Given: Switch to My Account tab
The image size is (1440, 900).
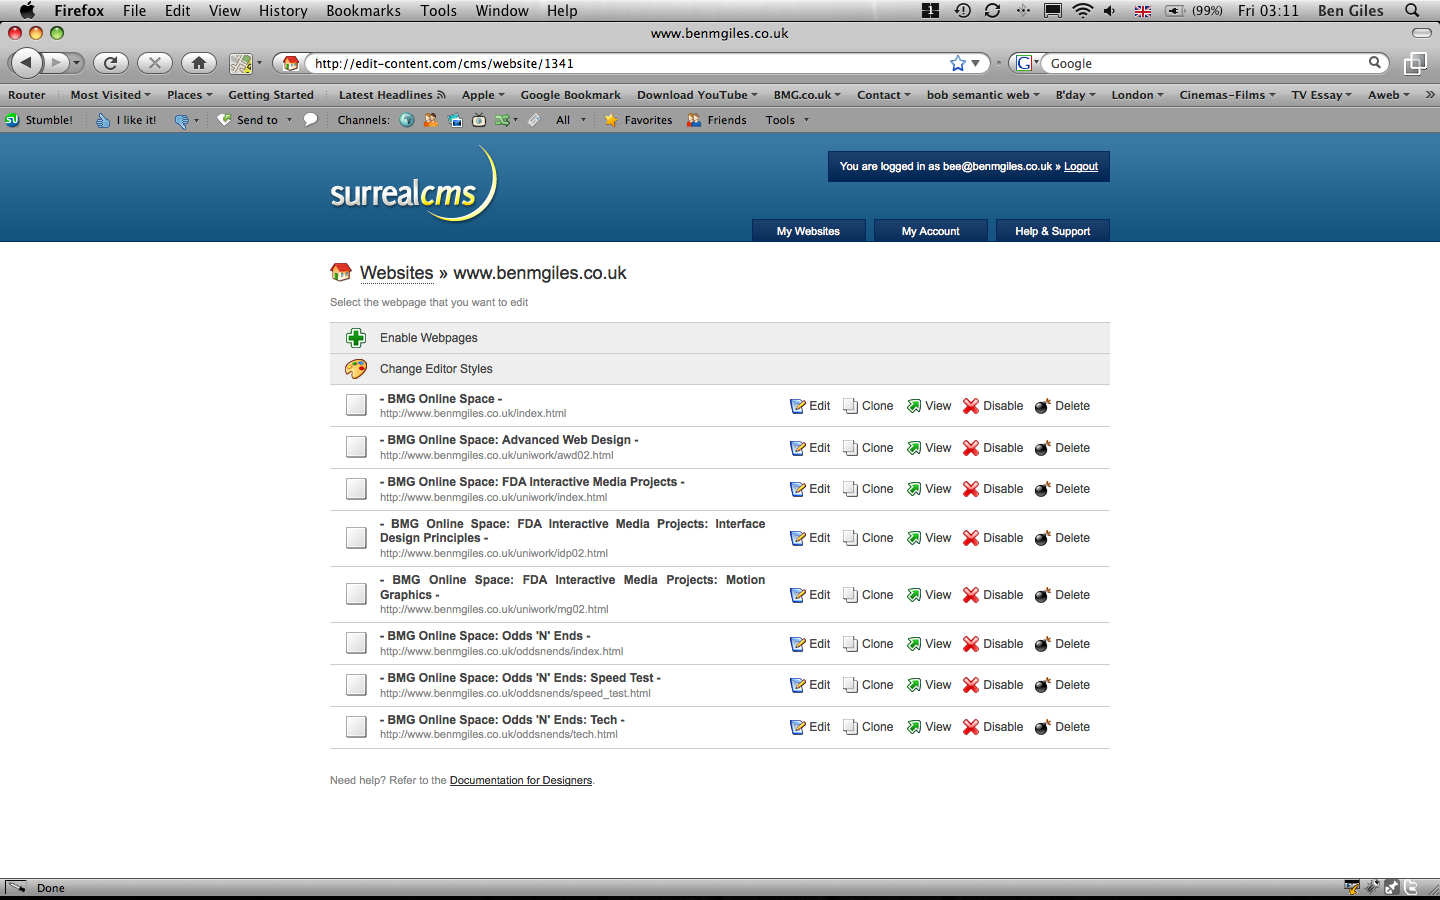Looking at the screenshot, I should [930, 231].
